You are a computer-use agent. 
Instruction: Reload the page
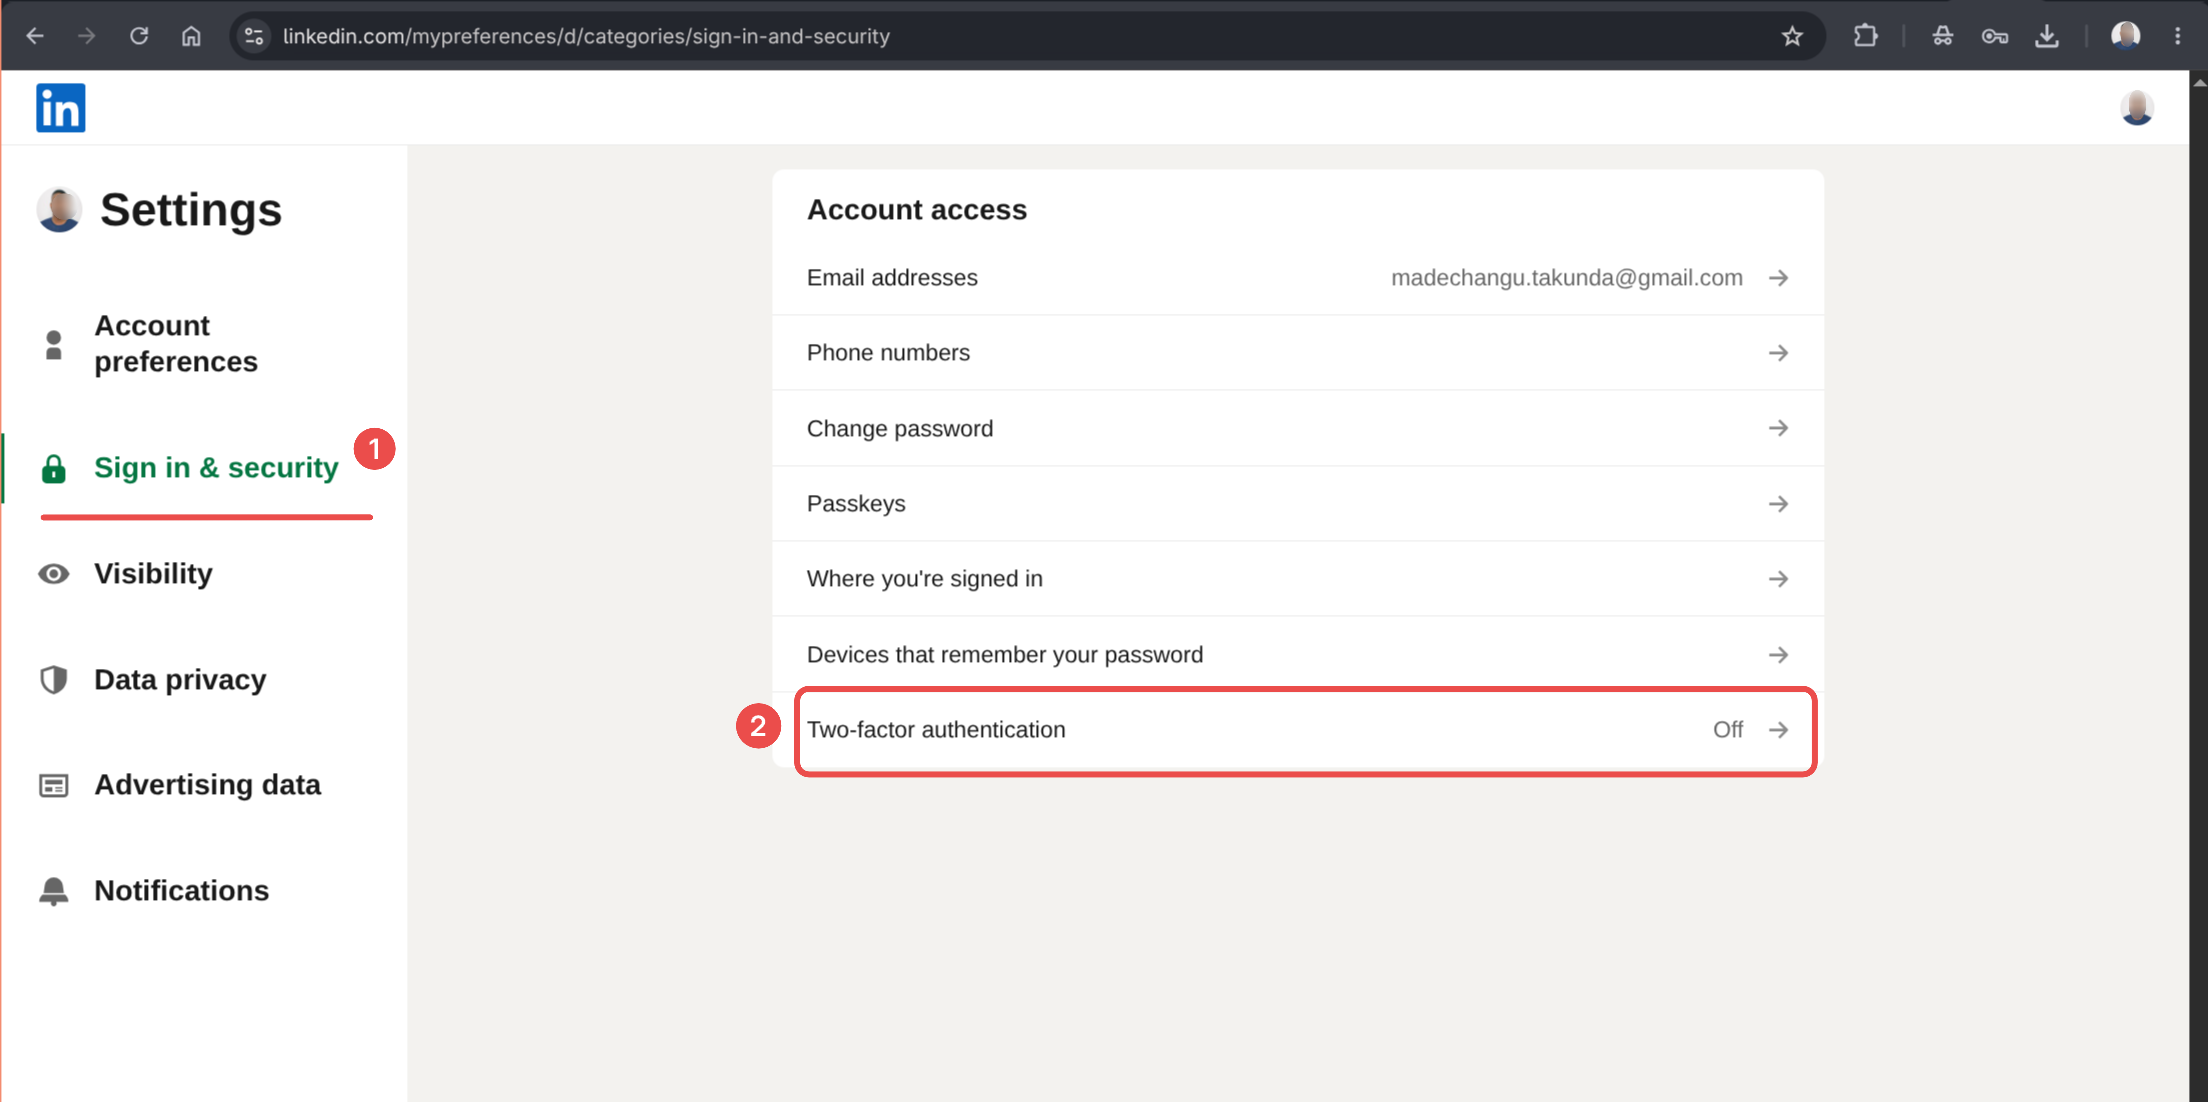coord(139,36)
